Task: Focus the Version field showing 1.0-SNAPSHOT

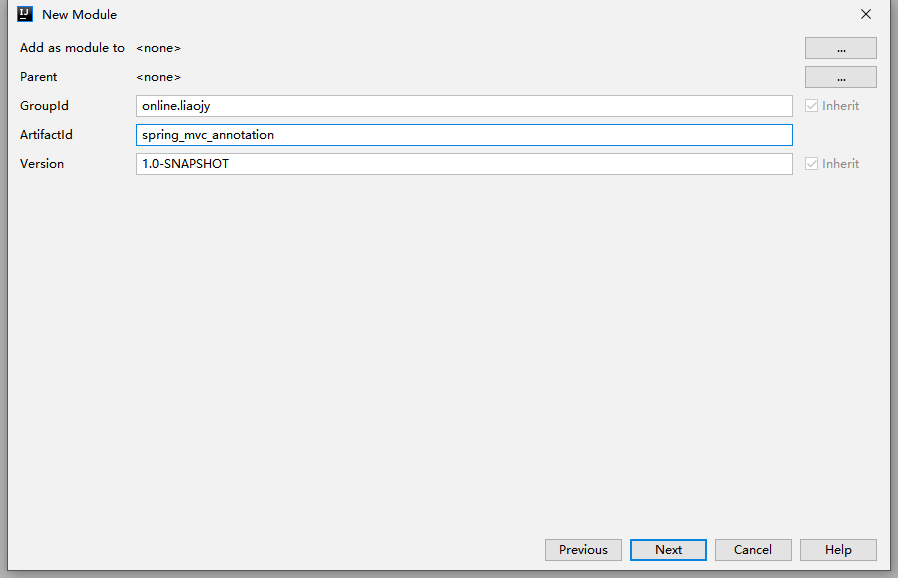Action: 464,164
